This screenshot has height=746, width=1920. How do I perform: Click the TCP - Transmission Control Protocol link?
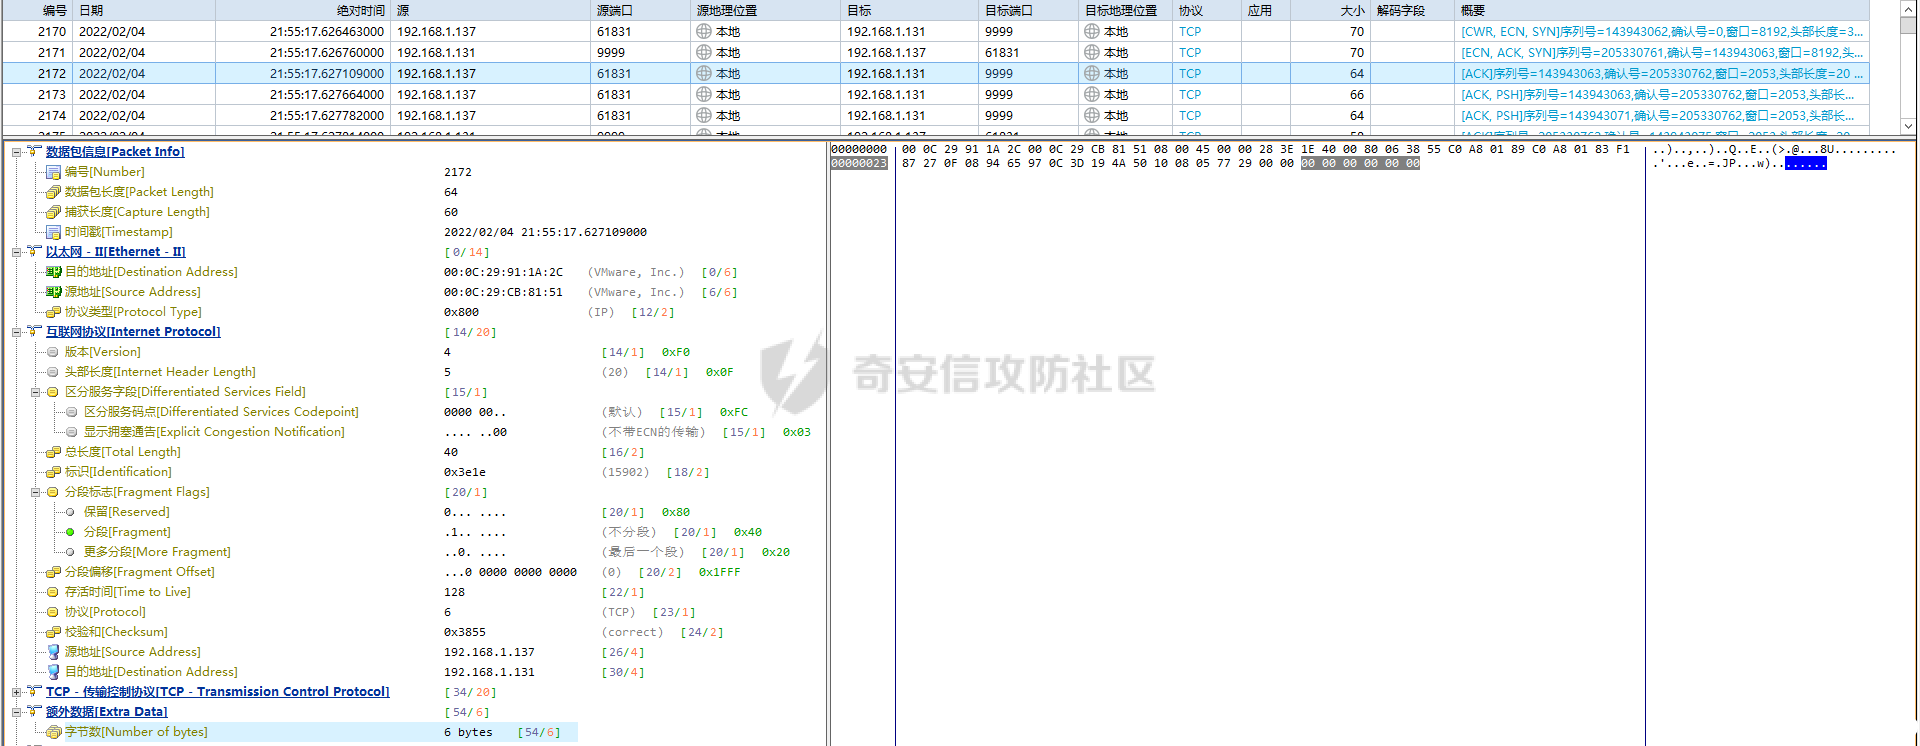point(217,692)
